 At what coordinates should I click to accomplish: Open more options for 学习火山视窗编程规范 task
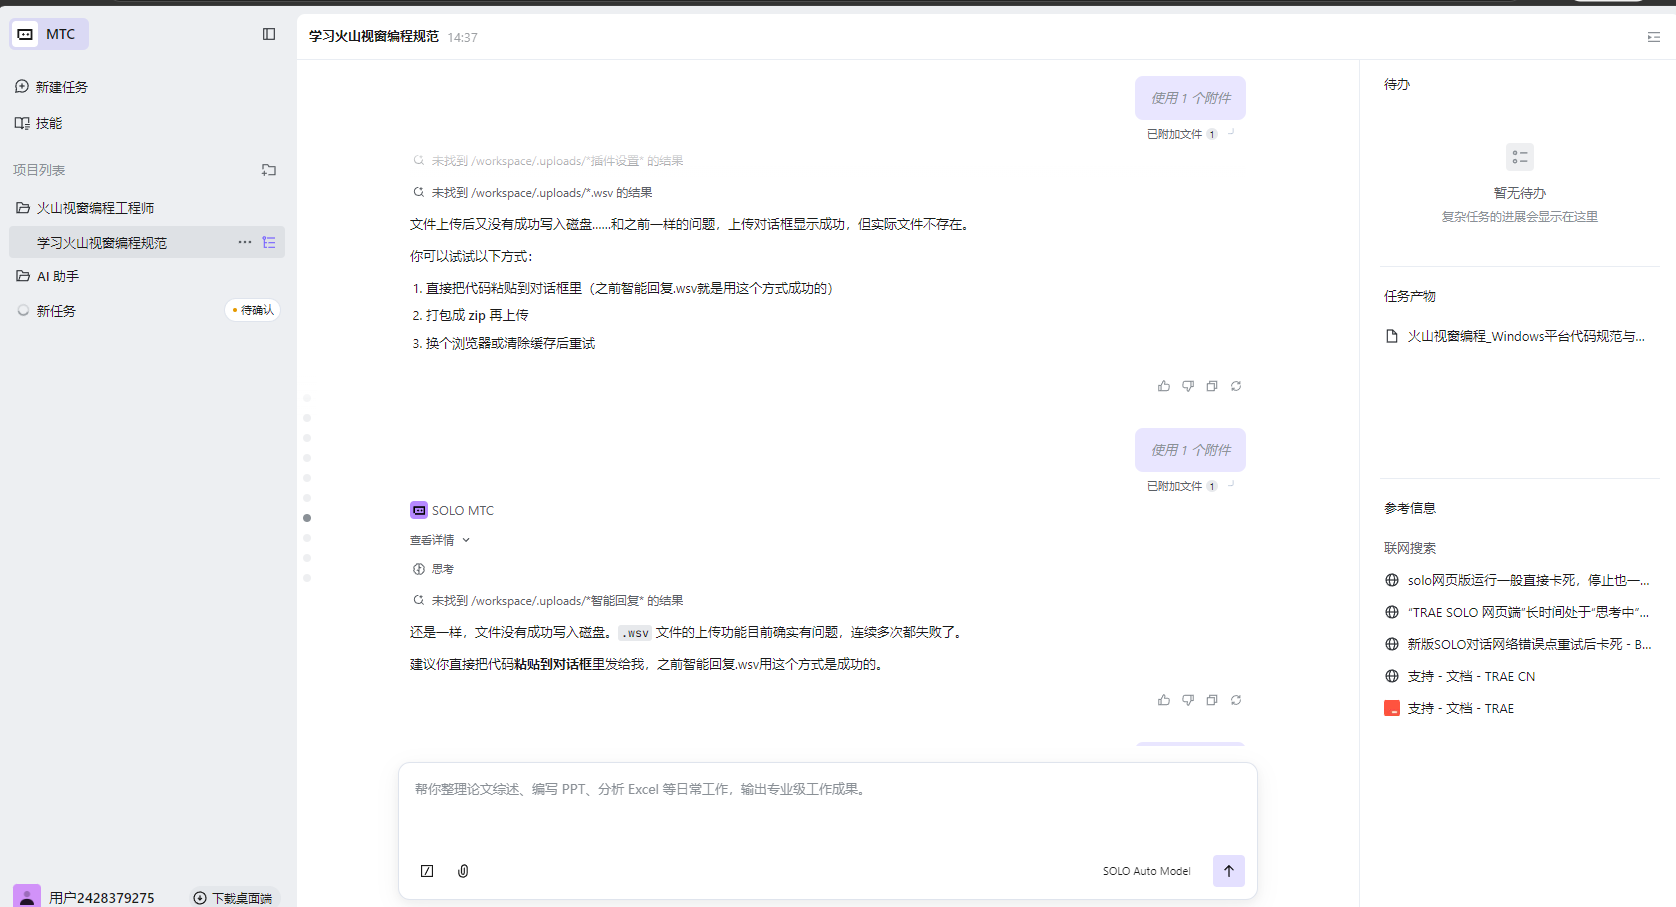(245, 242)
